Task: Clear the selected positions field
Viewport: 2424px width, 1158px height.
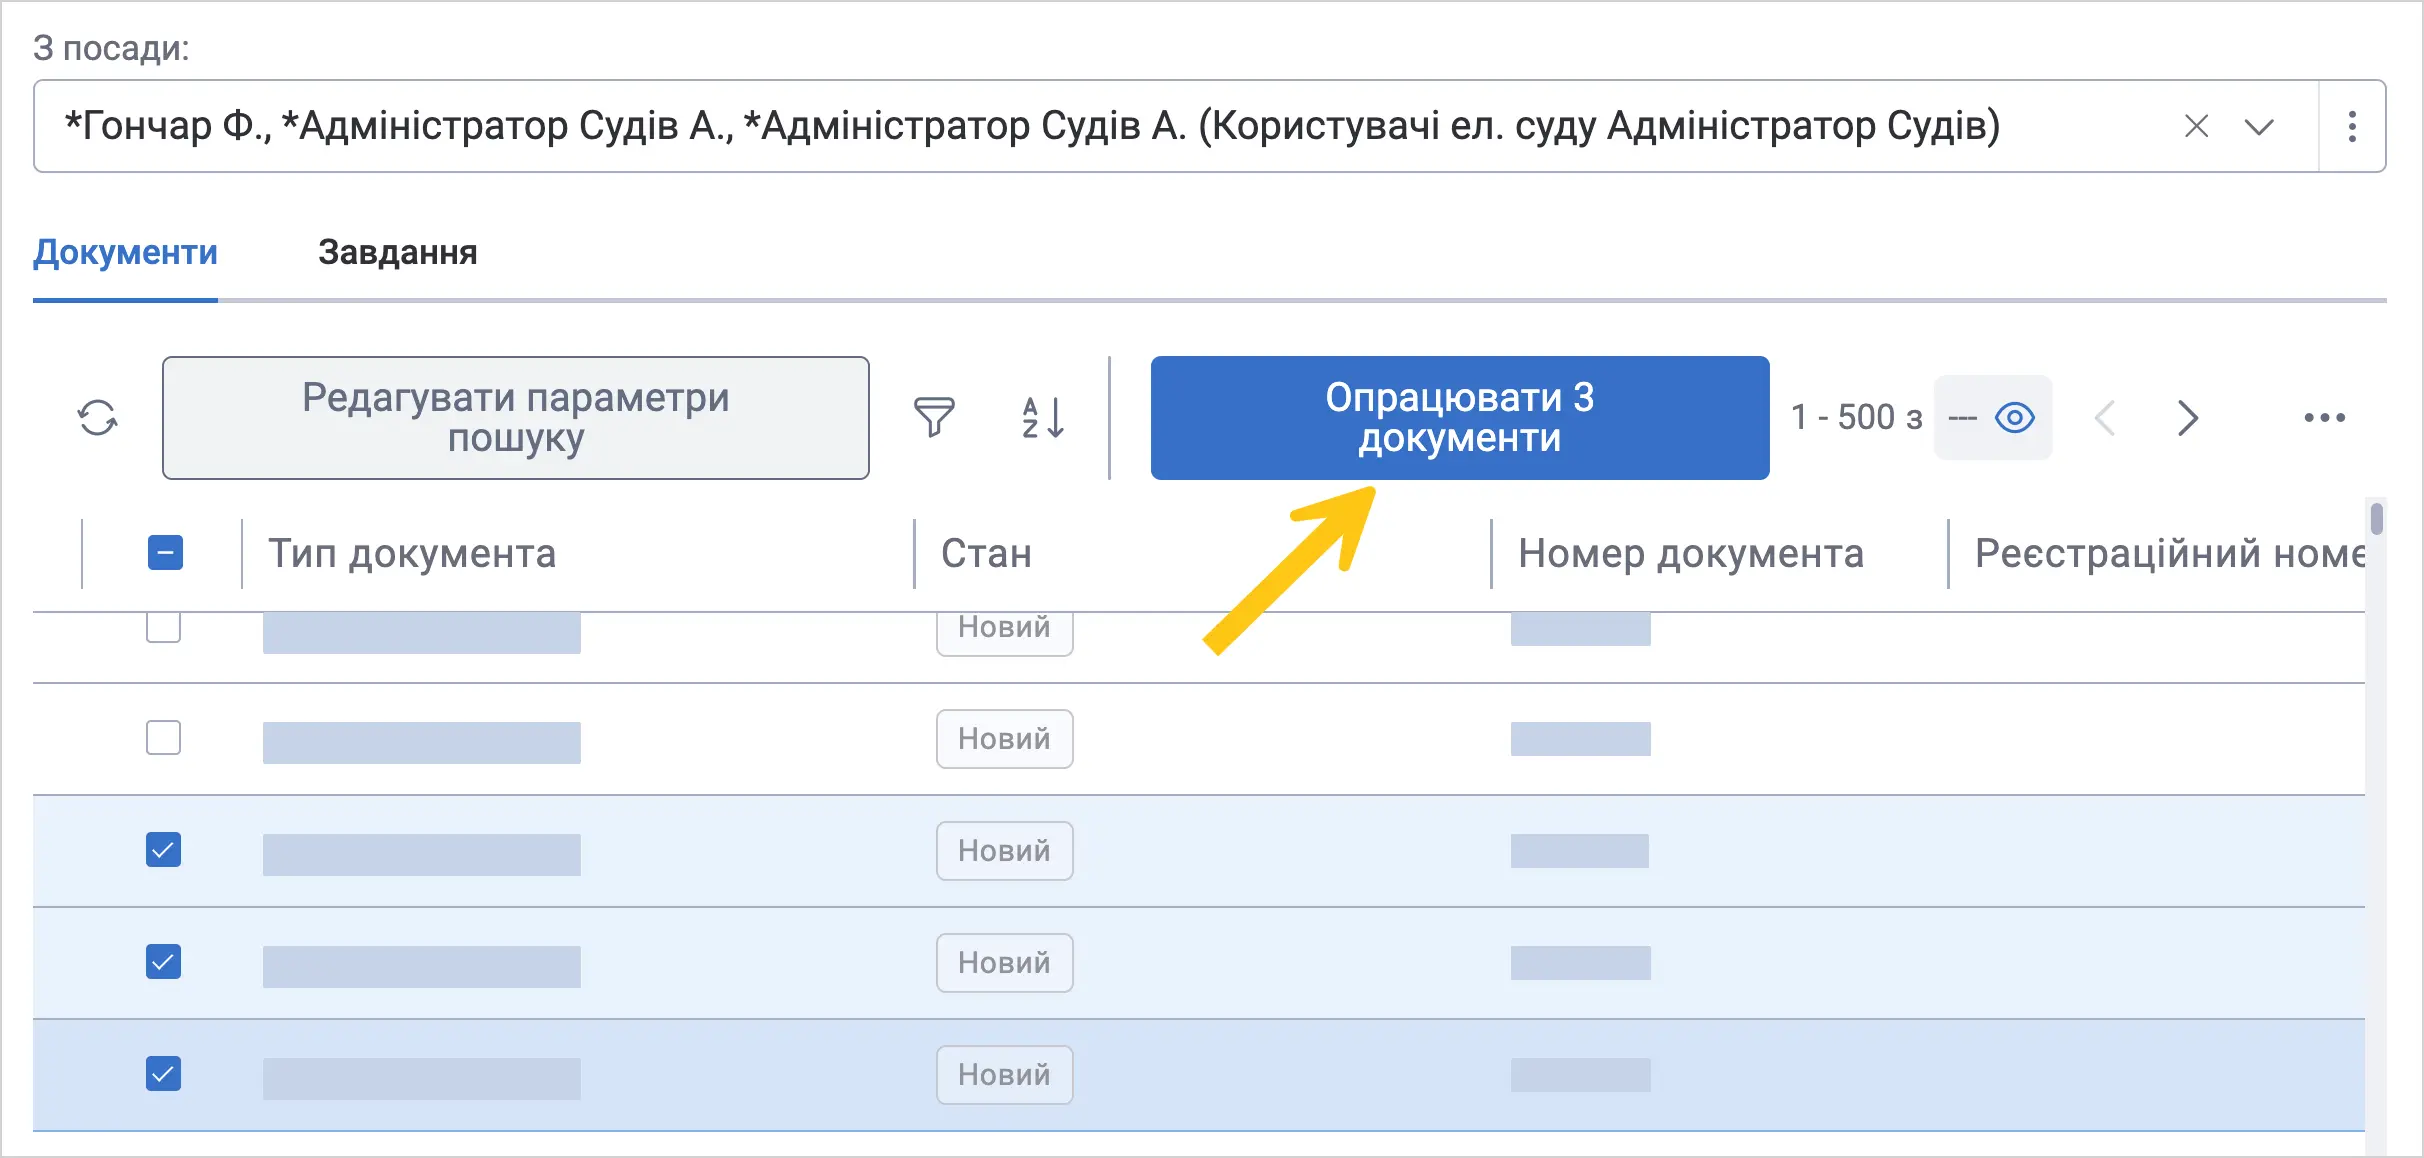Action: coord(2196,126)
